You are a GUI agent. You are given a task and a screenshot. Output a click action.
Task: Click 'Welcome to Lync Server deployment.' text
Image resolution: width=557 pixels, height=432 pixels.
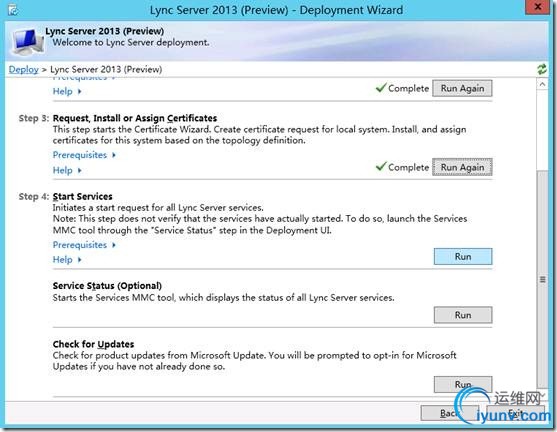click(131, 42)
